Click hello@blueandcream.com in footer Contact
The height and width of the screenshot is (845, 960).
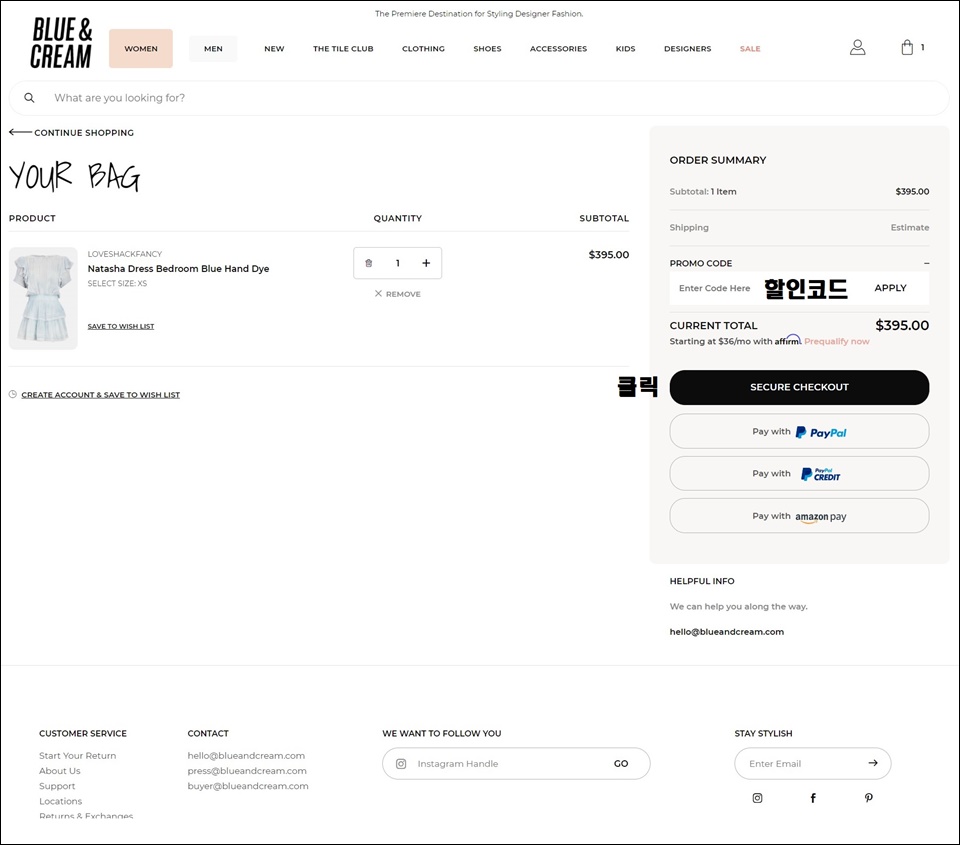[x=246, y=756]
